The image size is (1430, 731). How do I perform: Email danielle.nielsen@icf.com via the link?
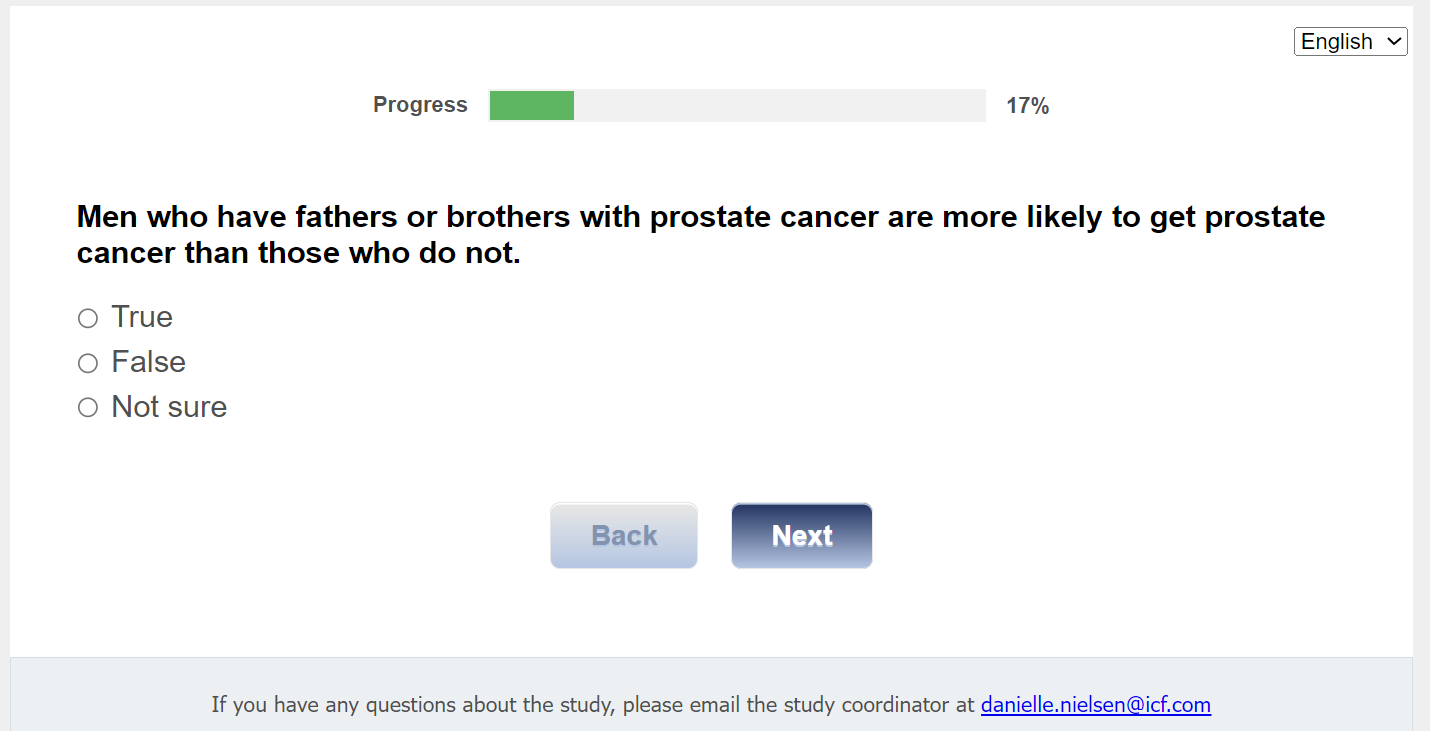pos(1095,705)
